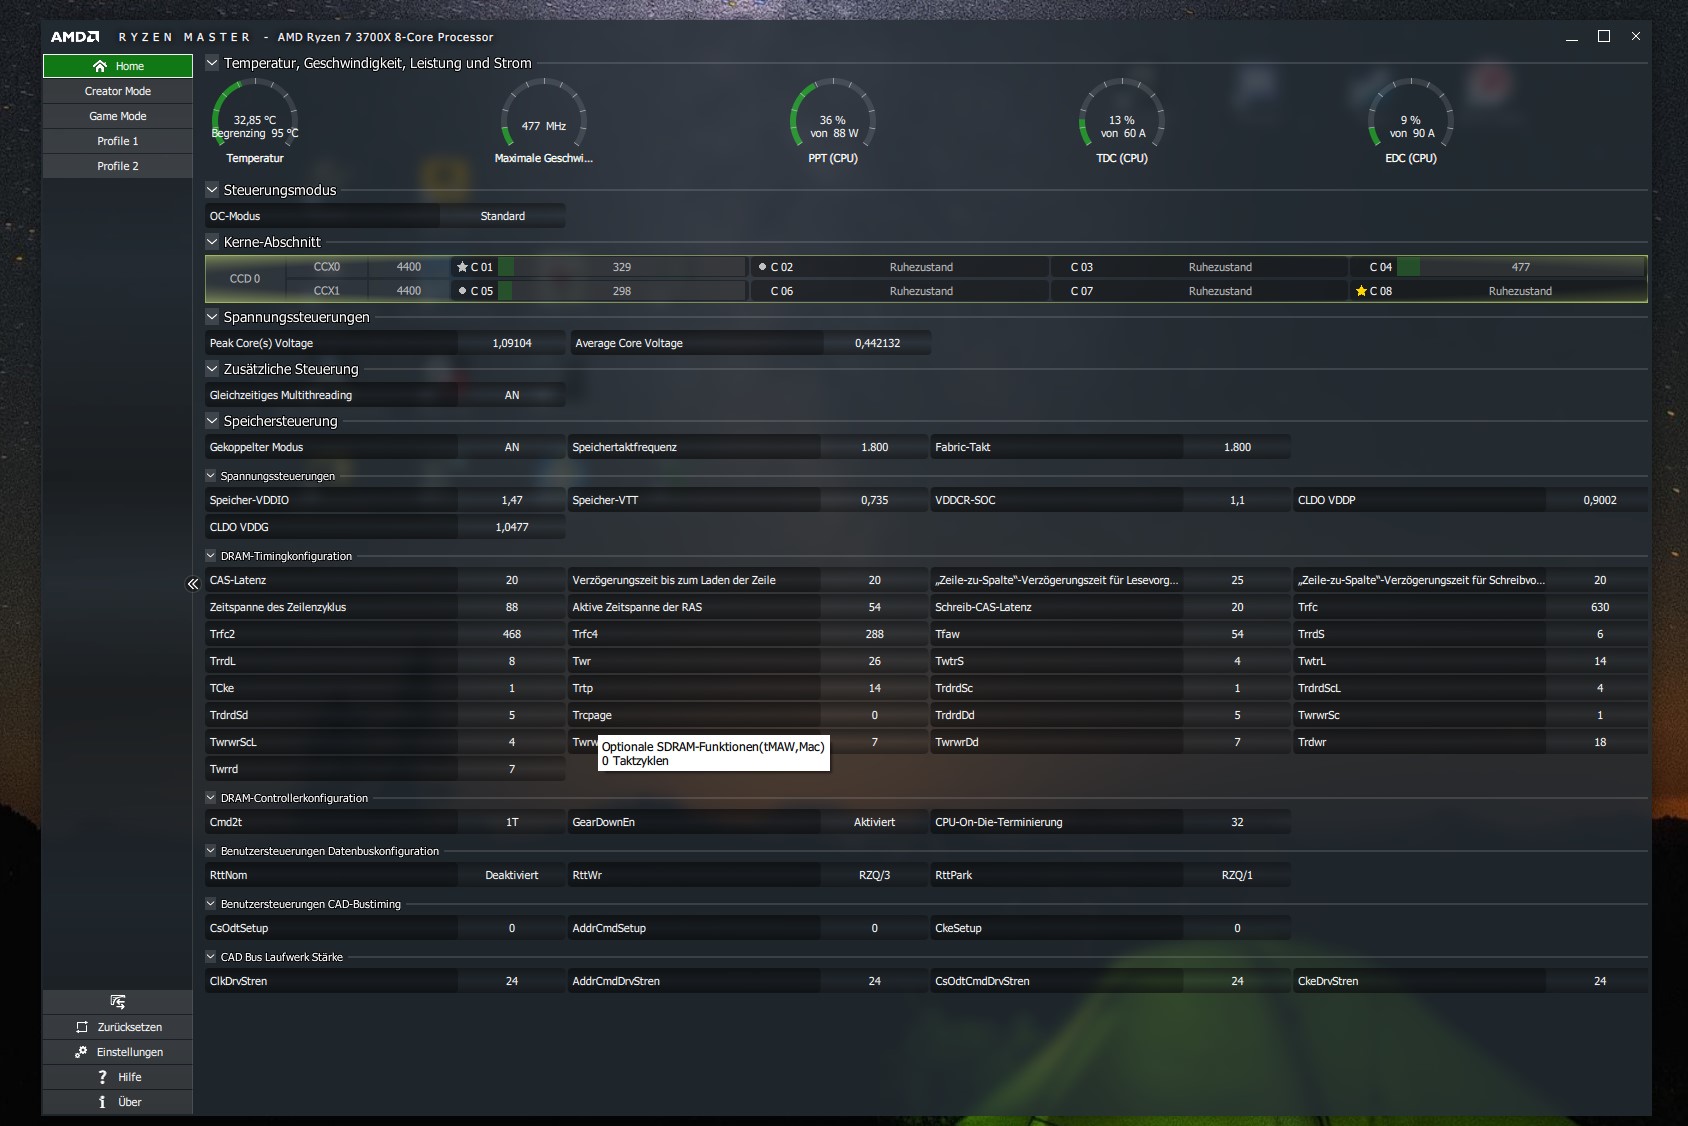Click core C 04 speed bar
This screenshot has height=1126, width=1688.
pos(1521,267)
